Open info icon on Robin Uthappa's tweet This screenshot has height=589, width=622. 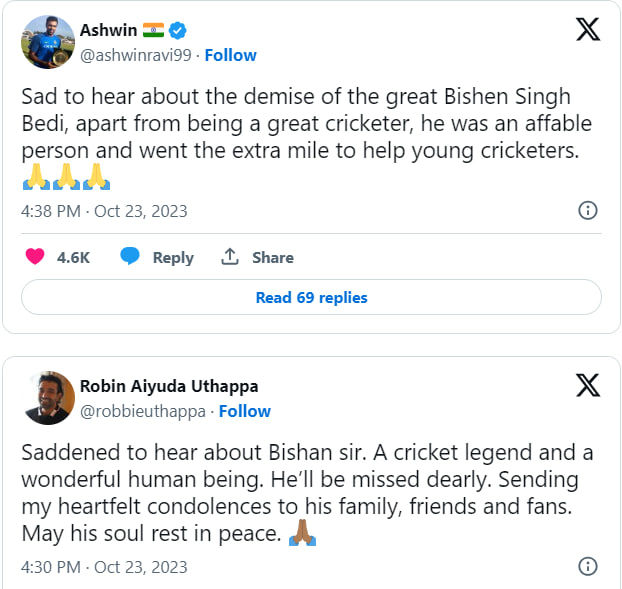pyautogui.click(x=588, y=566)
